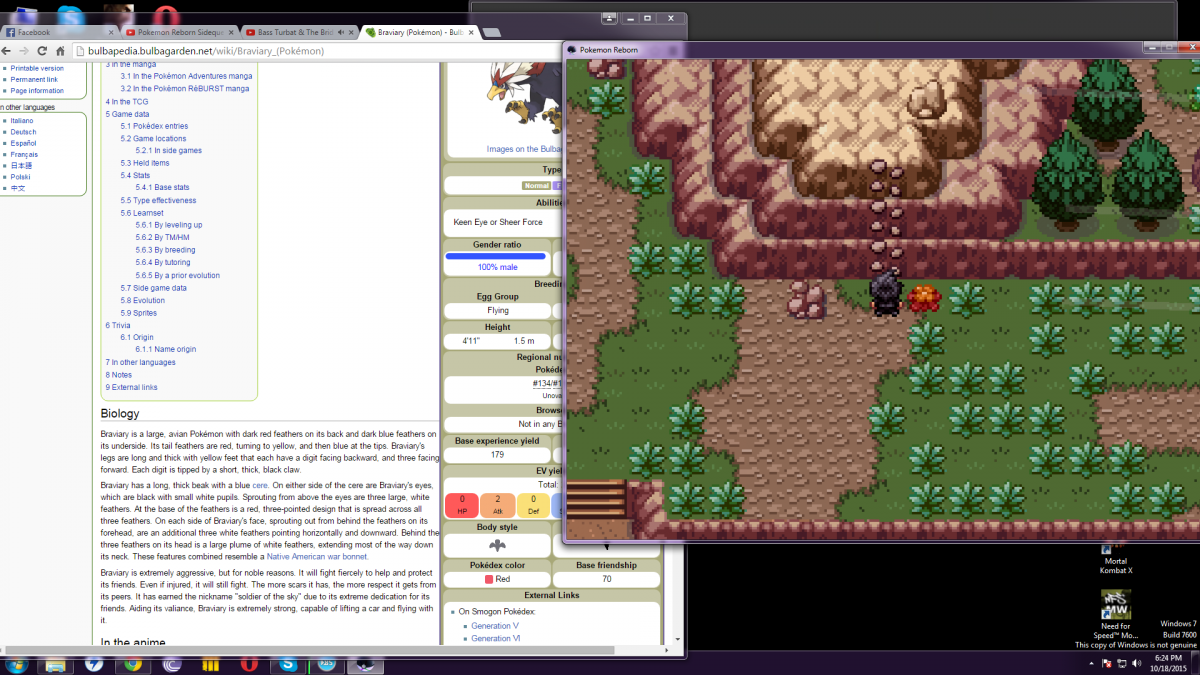Click the red Pokédex color swatch
The width and height of the screenshot is (1200, 675).
pos(488,579)
